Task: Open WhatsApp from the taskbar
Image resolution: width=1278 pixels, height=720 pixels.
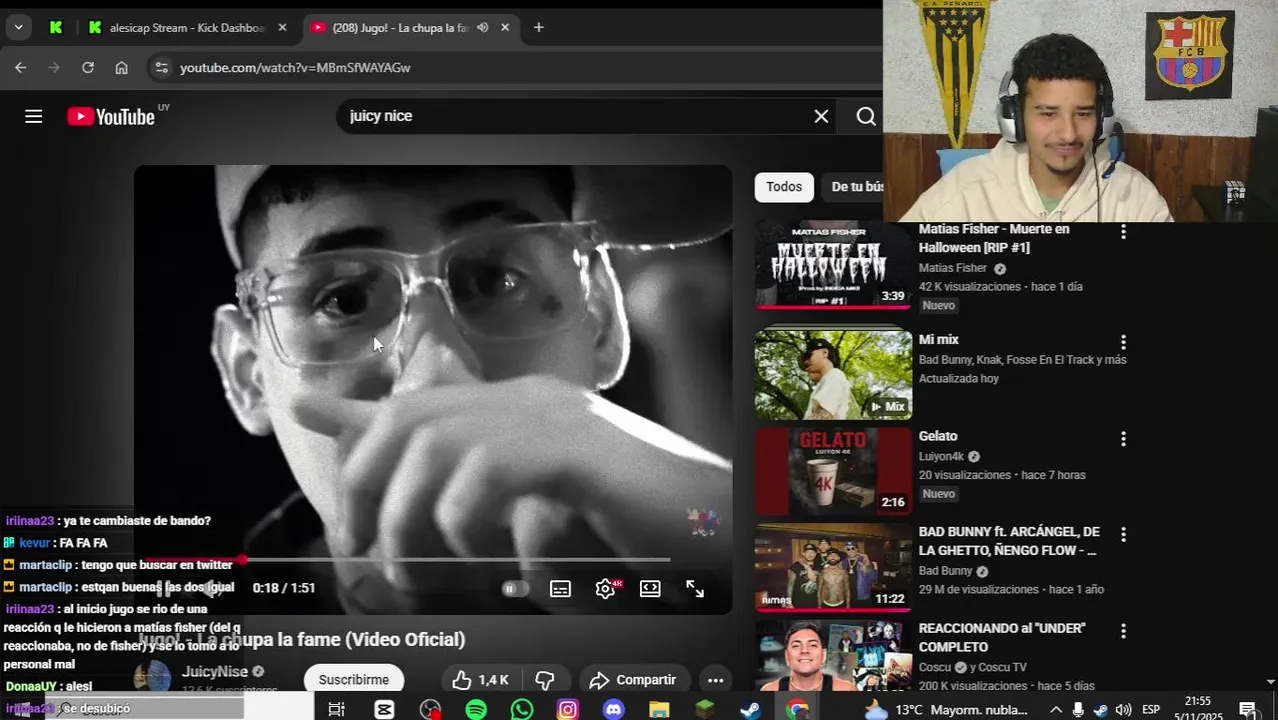Action: 522,710
